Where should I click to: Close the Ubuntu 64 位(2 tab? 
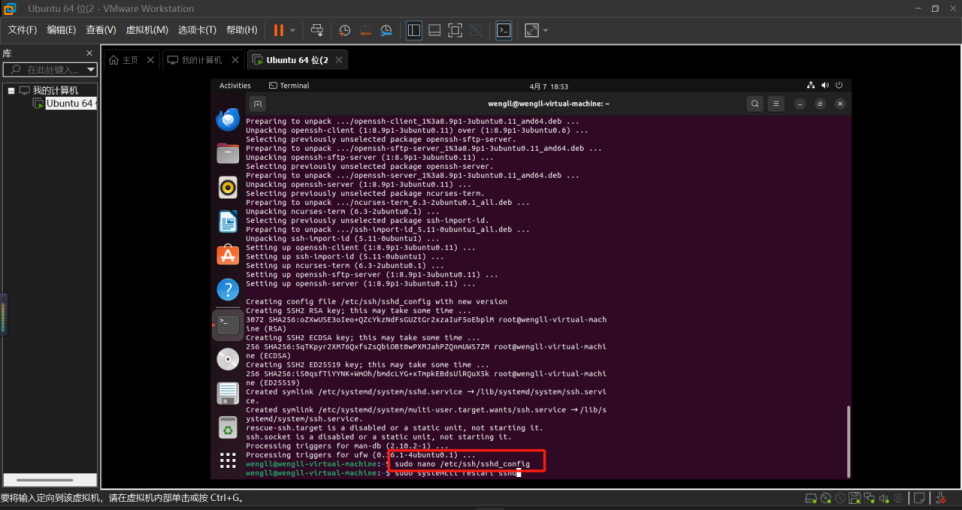[x=339, y=60]
